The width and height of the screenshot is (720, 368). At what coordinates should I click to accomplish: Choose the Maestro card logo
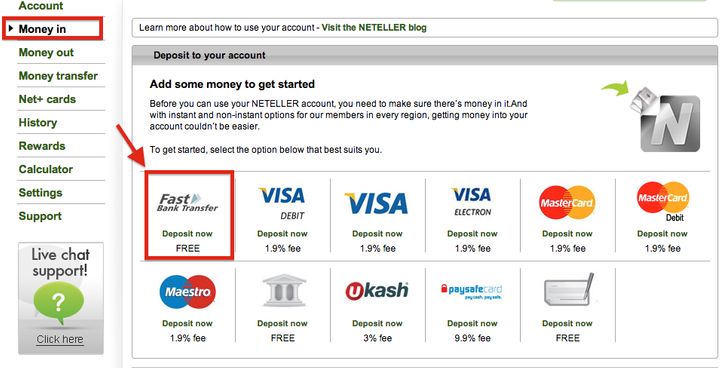tap(188, 291)
